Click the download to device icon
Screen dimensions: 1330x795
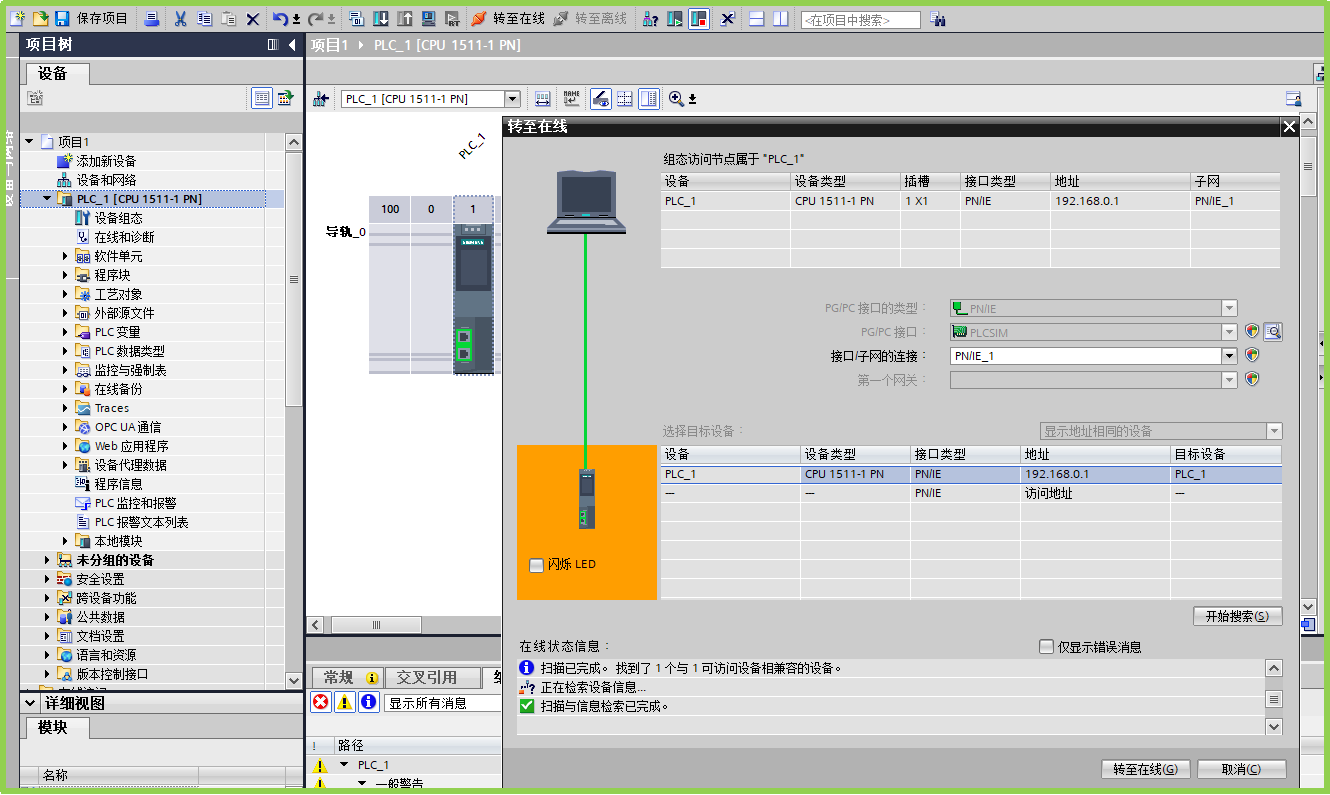[381, 18]
